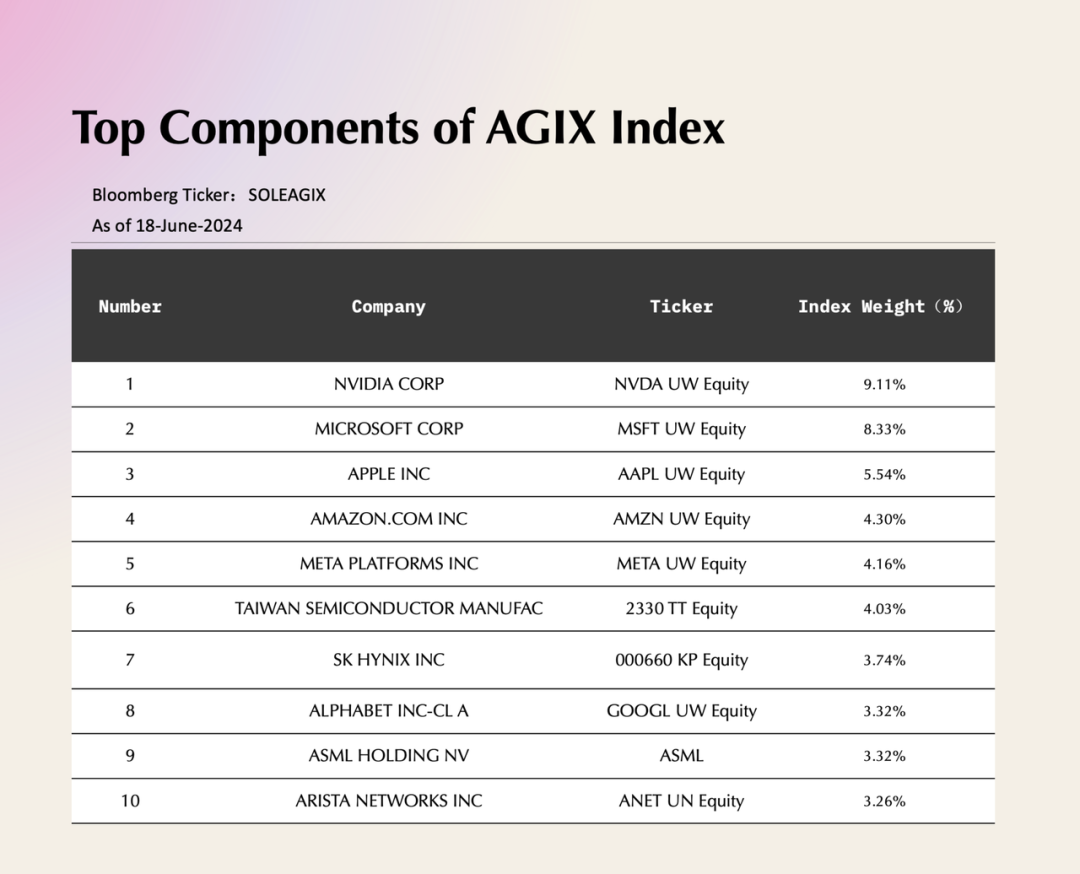Select the ANET UN Equity ticker cell
This screenshot has height=874, width=1080.
681,801
